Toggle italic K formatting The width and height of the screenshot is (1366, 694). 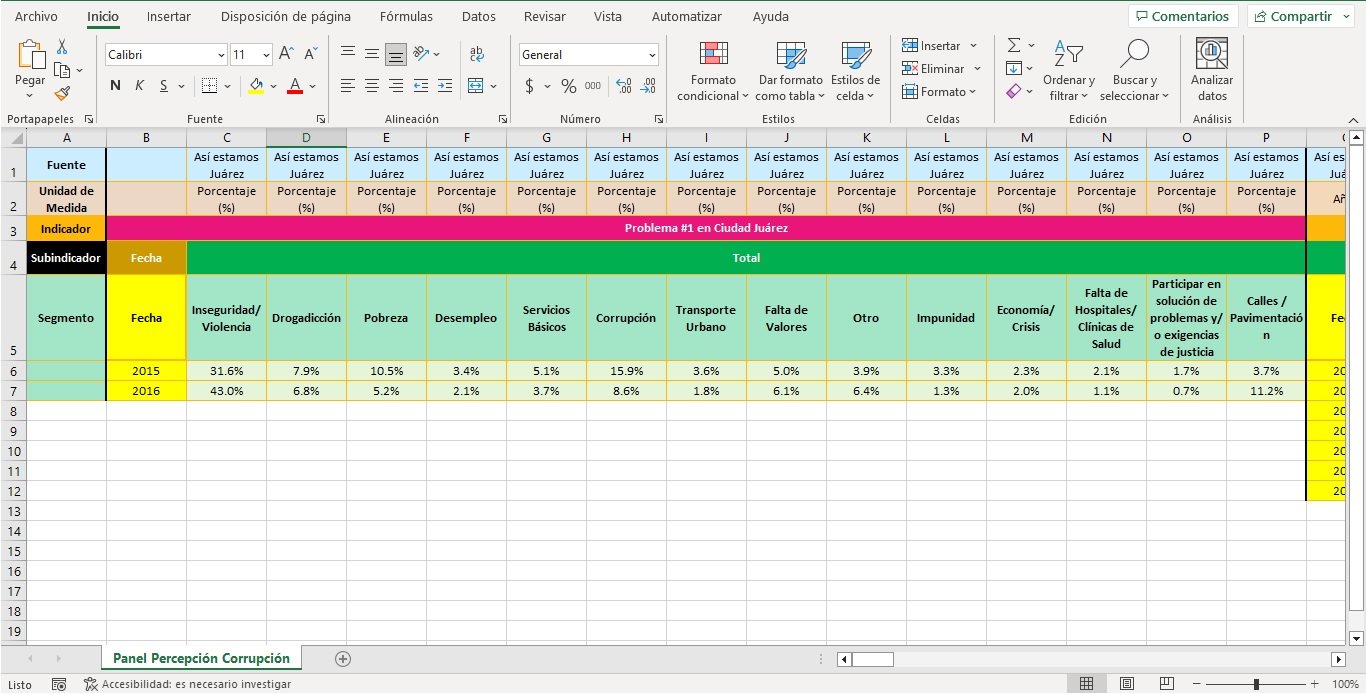click(x=139, y=86)
